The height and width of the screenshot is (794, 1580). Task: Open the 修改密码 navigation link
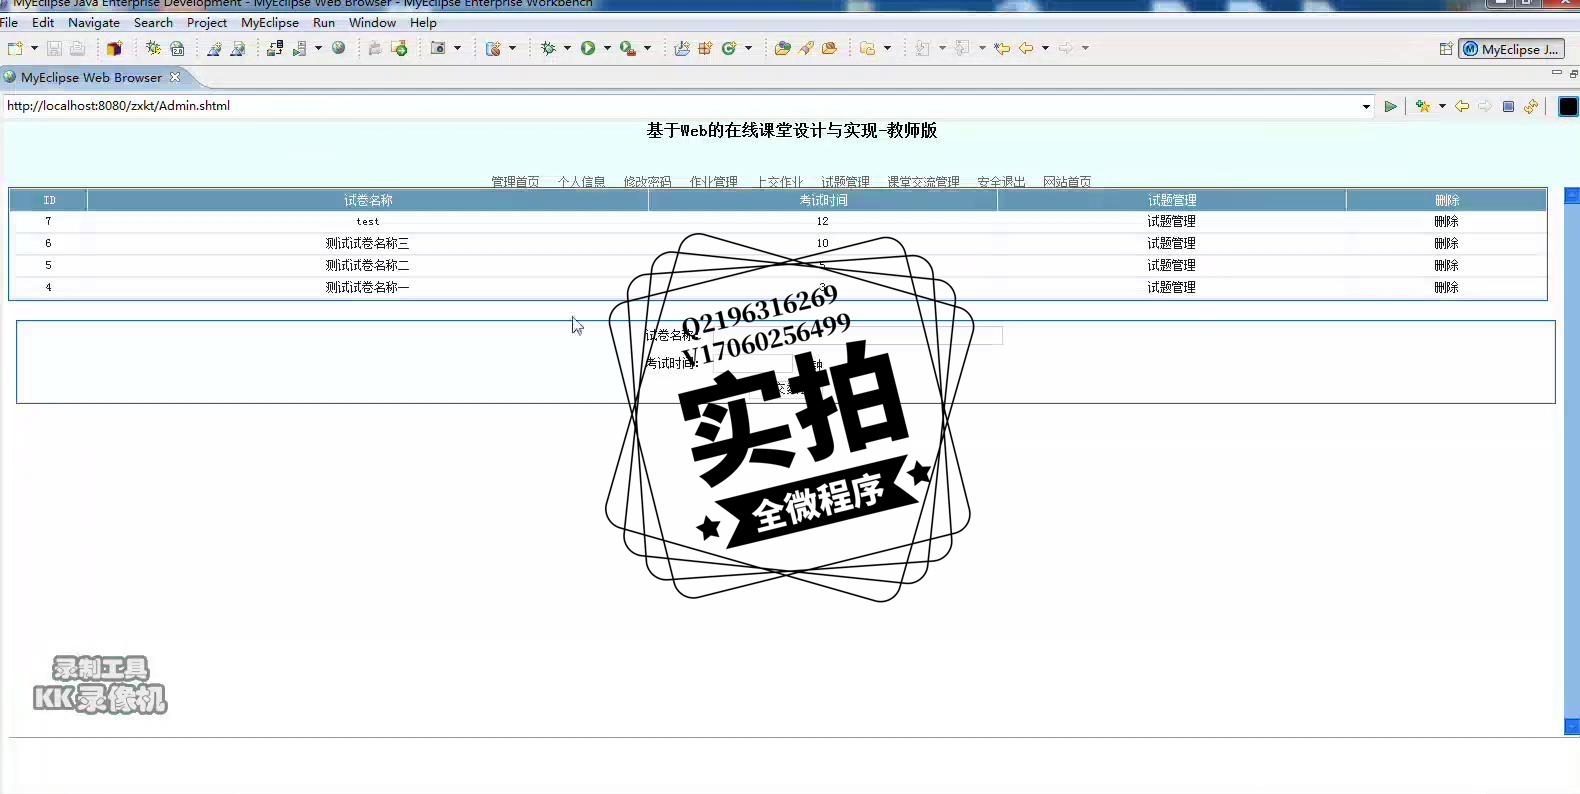coord(647,182)
